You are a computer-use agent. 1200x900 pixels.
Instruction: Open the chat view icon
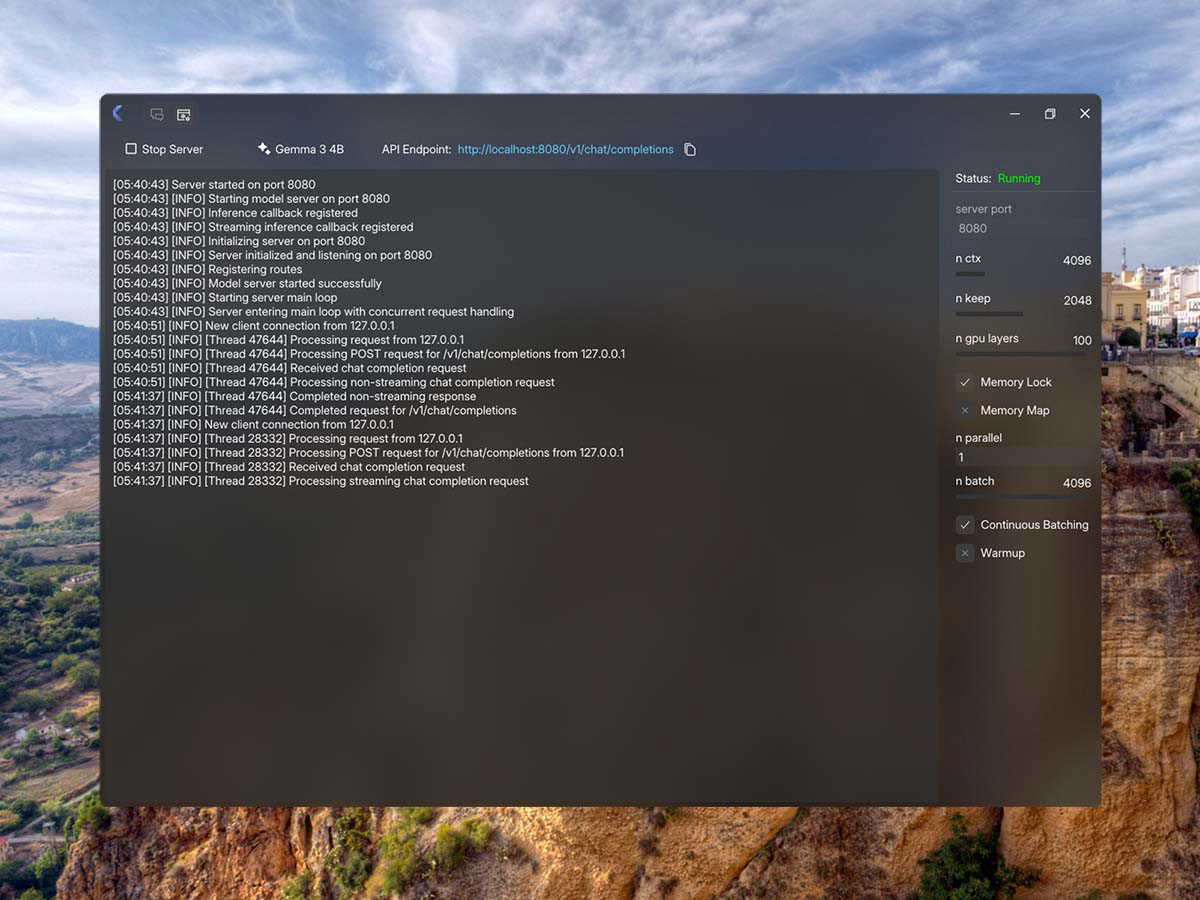coord(157,115)
